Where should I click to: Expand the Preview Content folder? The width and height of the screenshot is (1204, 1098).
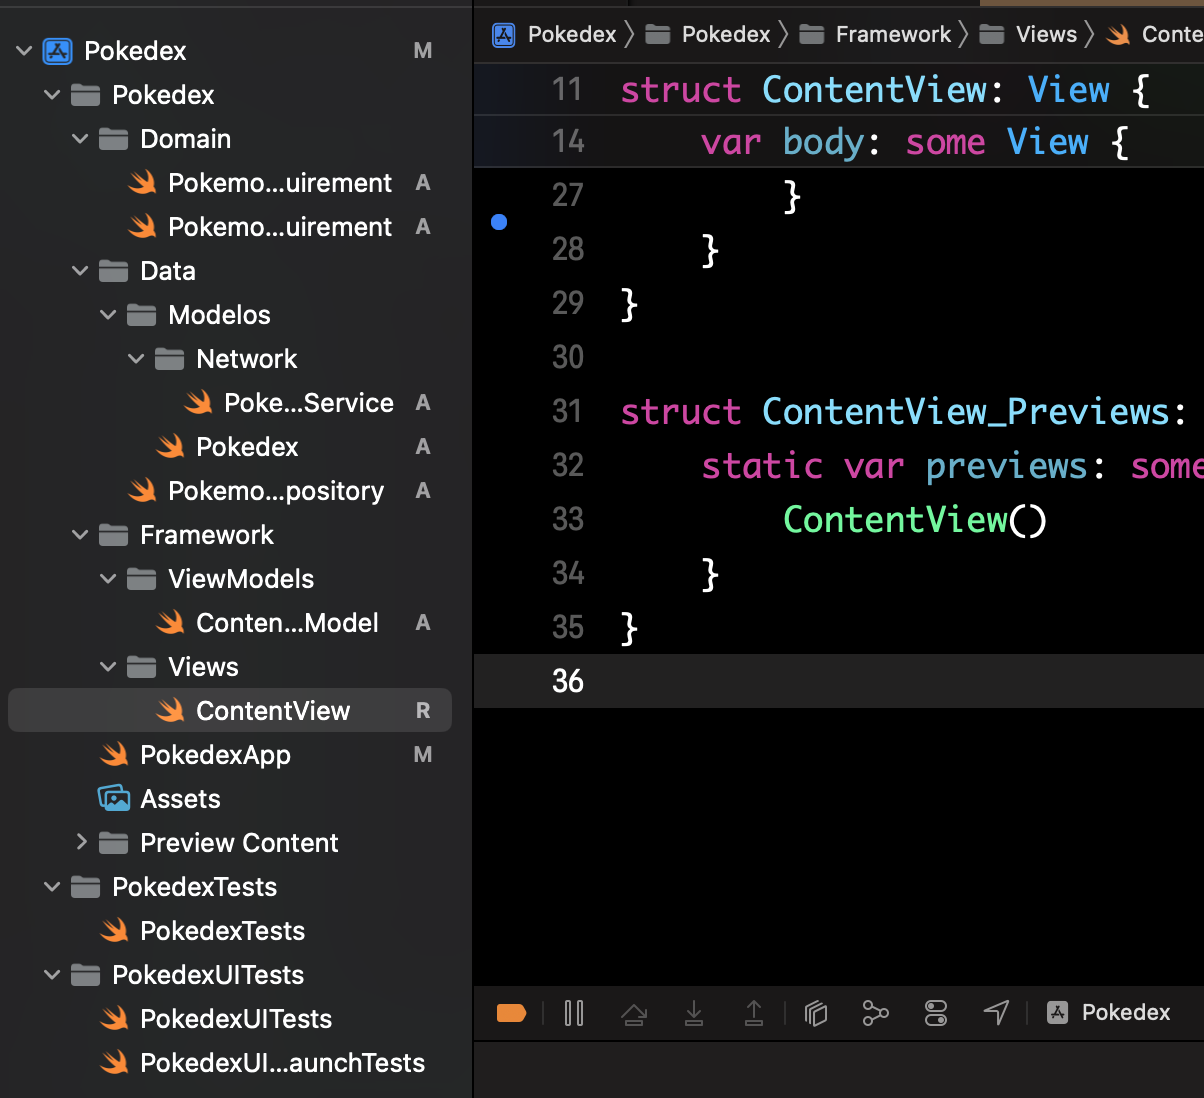(x=81, y=843)
